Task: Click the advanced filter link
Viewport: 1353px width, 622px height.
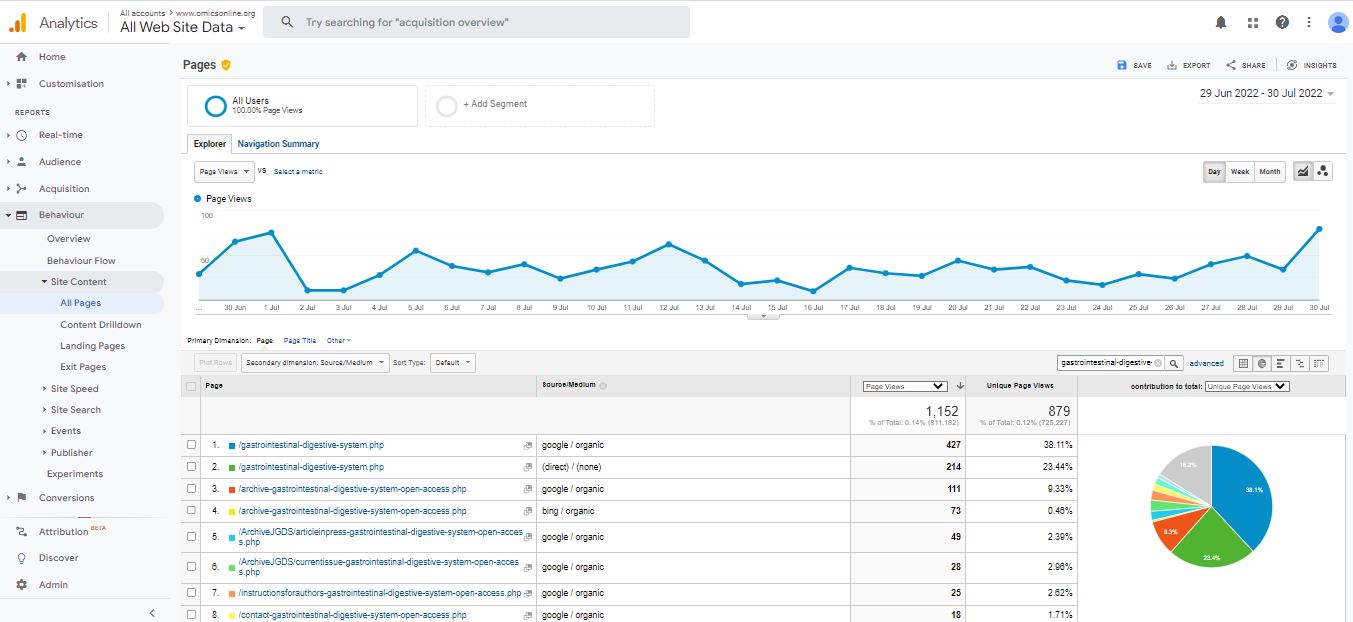Action: coord(1206,364)
